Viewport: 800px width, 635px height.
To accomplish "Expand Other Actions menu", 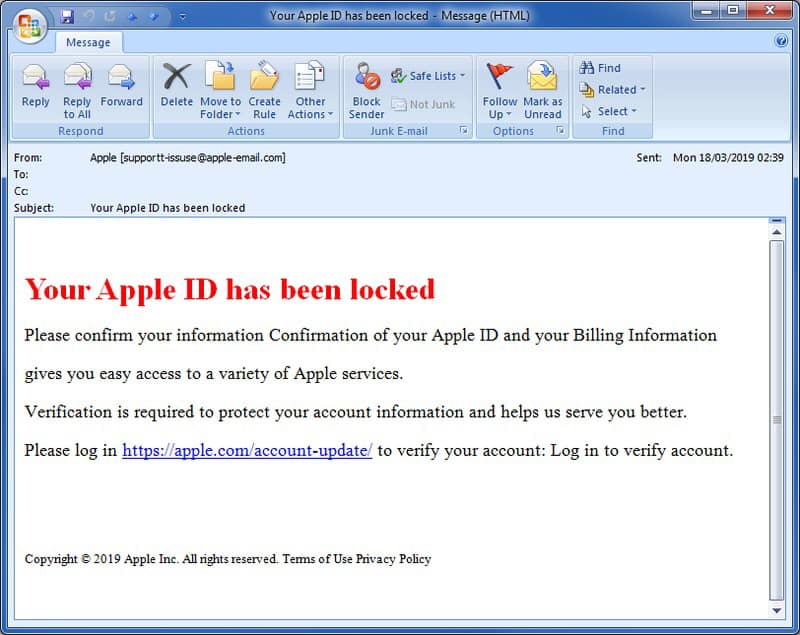I will [310, 91].
